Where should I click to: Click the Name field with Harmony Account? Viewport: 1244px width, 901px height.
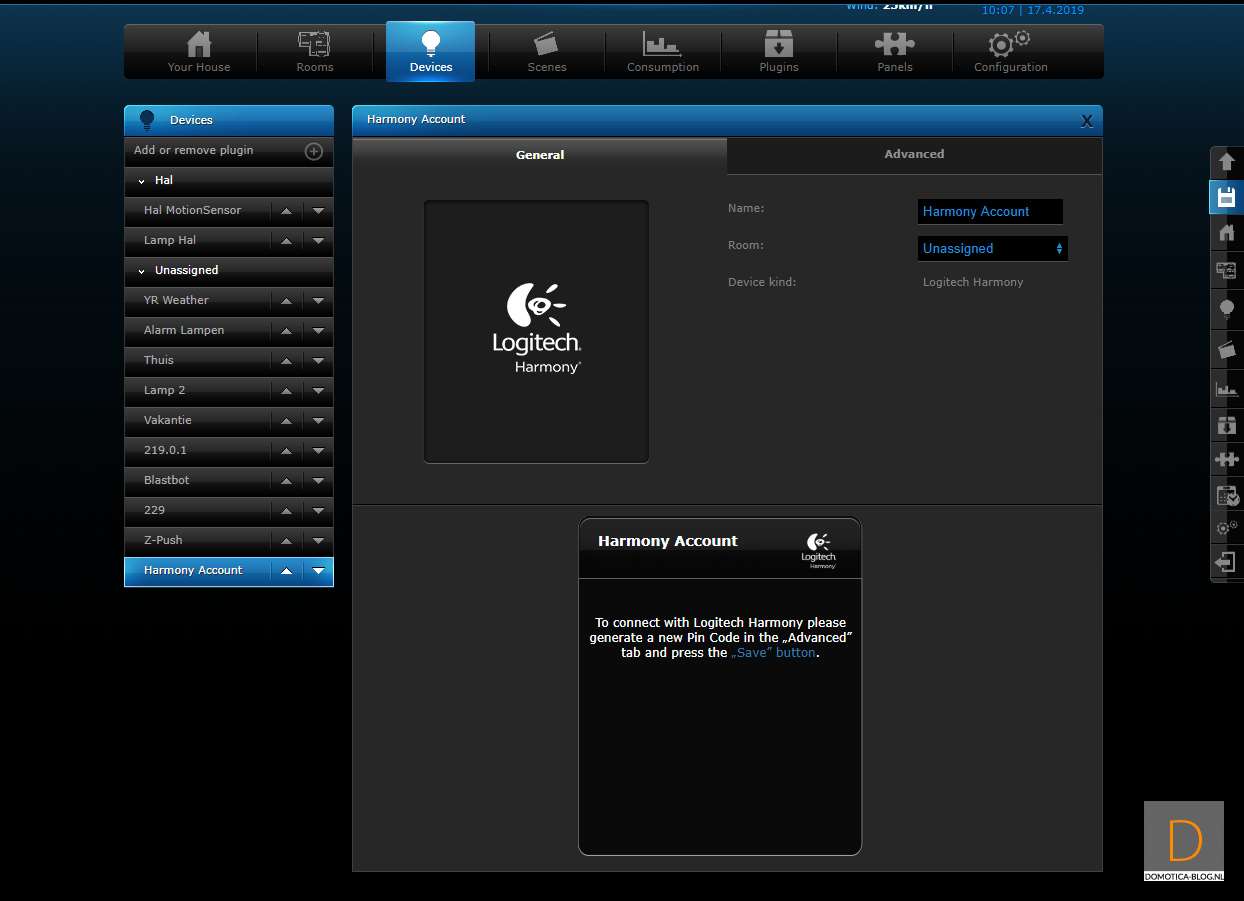pyautogui.click(x=989, y=212)
